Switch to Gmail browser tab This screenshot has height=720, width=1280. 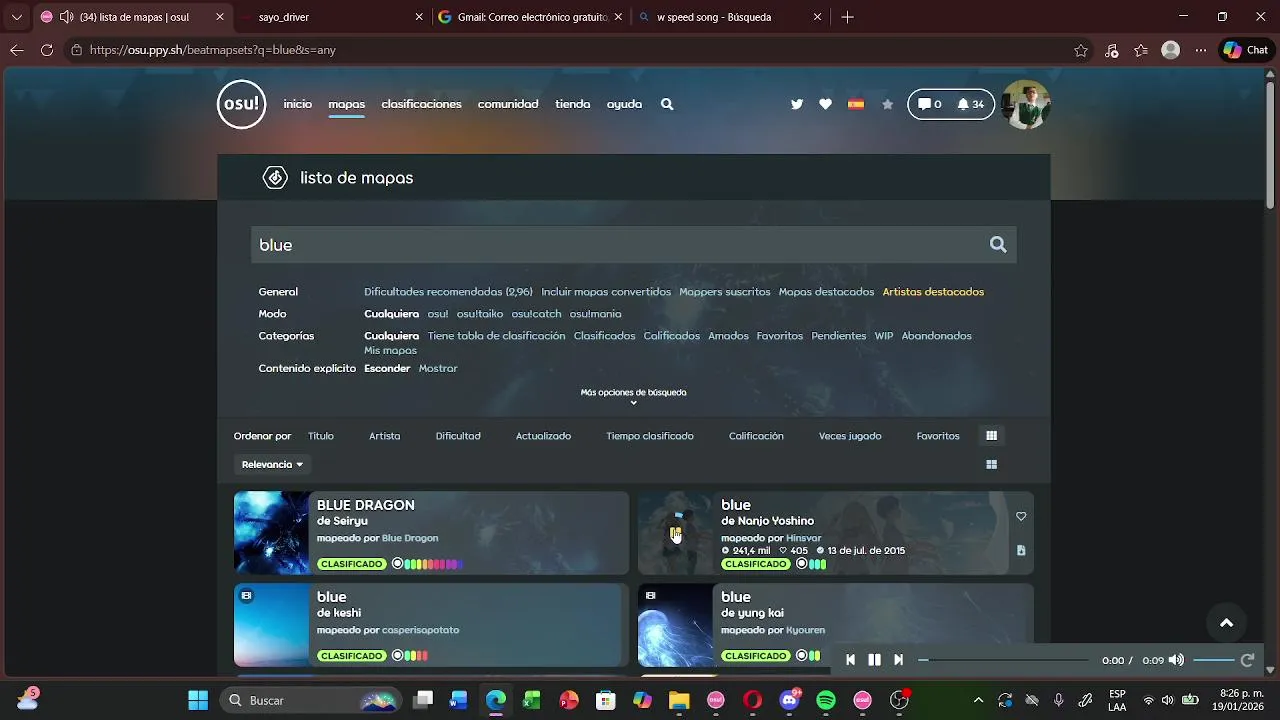[530, 17]
